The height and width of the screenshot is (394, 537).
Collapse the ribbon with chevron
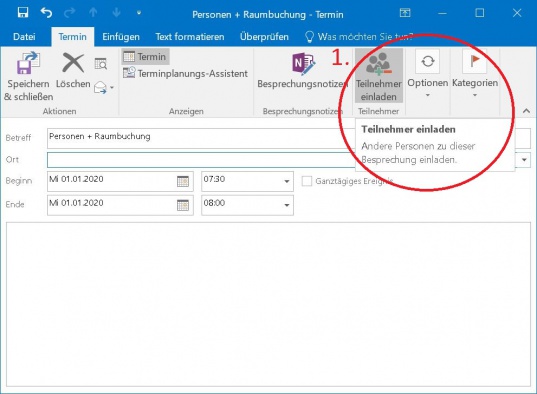pyautogui.click(x=526, y=111)
